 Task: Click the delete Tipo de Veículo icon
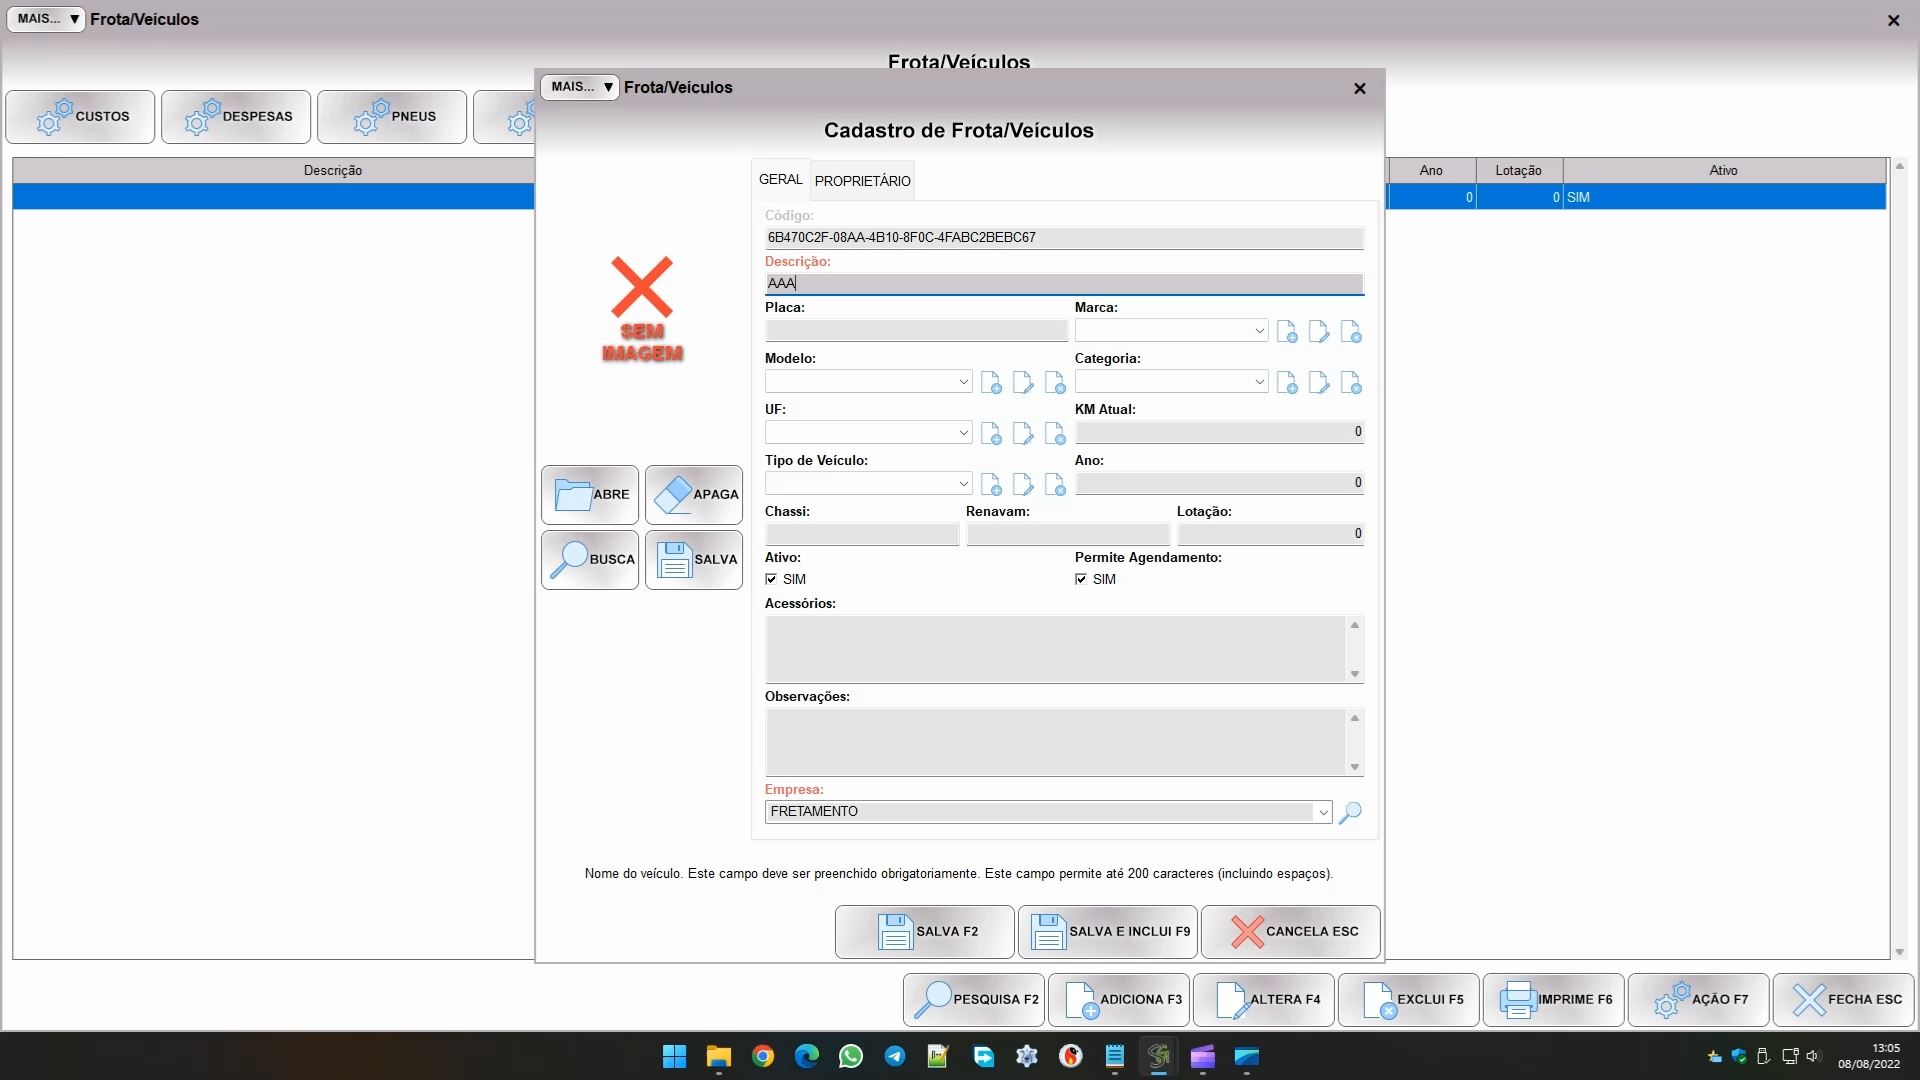pyautogui.click(x=1055, y=485)
